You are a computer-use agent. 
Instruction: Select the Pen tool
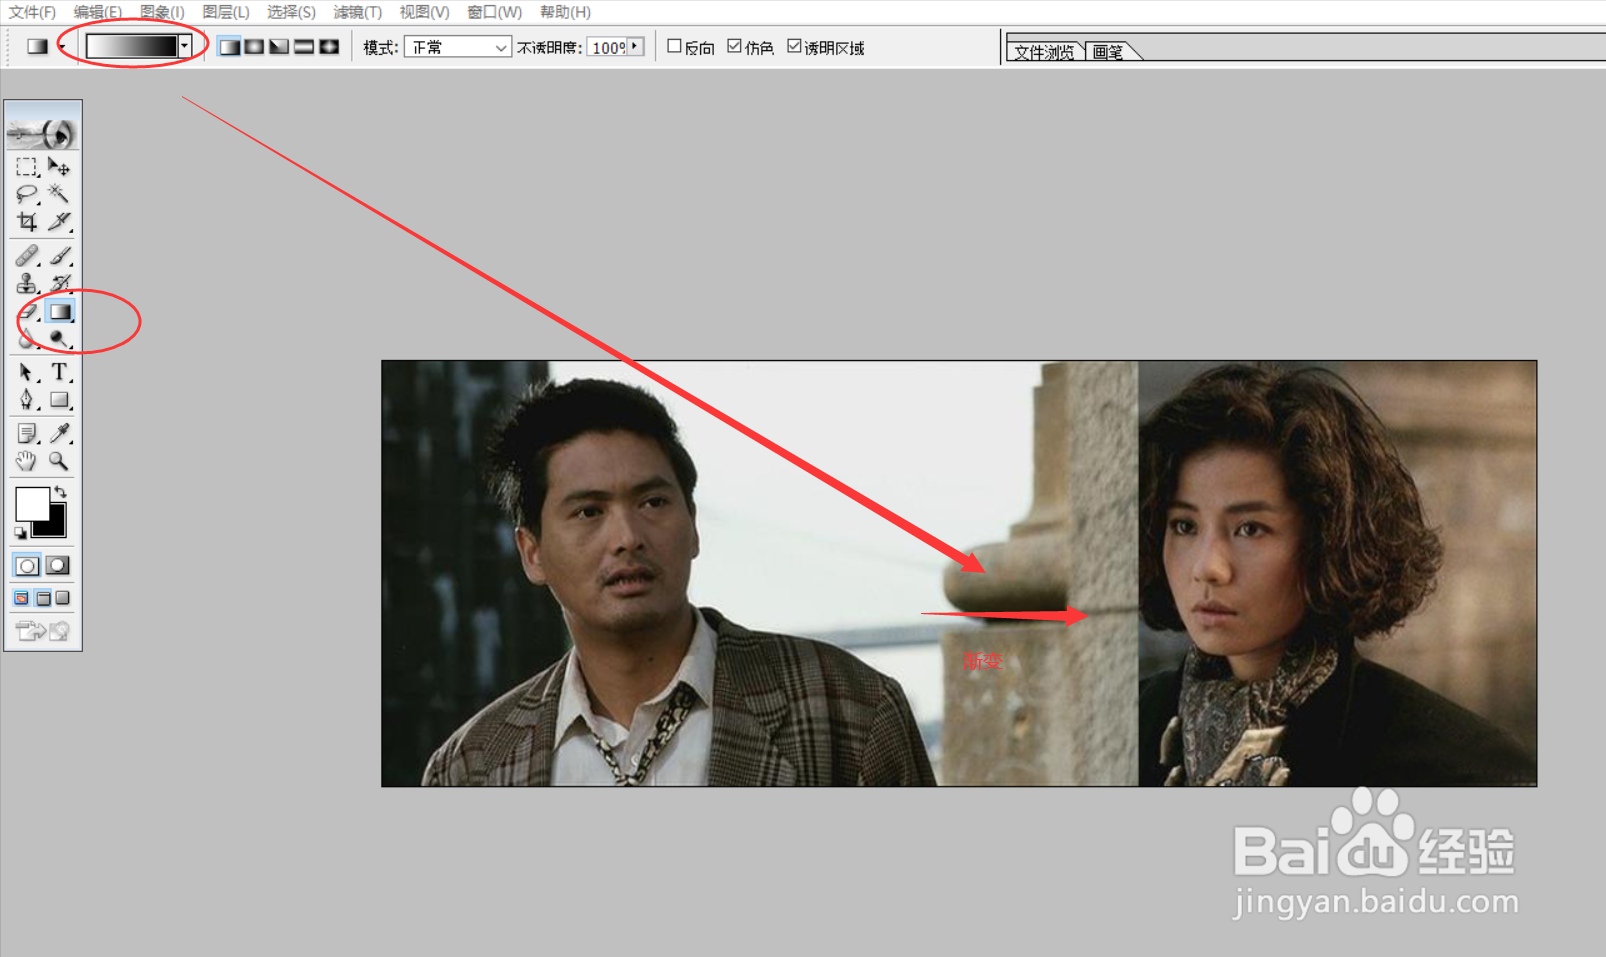pyautogui.click(x=27, y=400)
